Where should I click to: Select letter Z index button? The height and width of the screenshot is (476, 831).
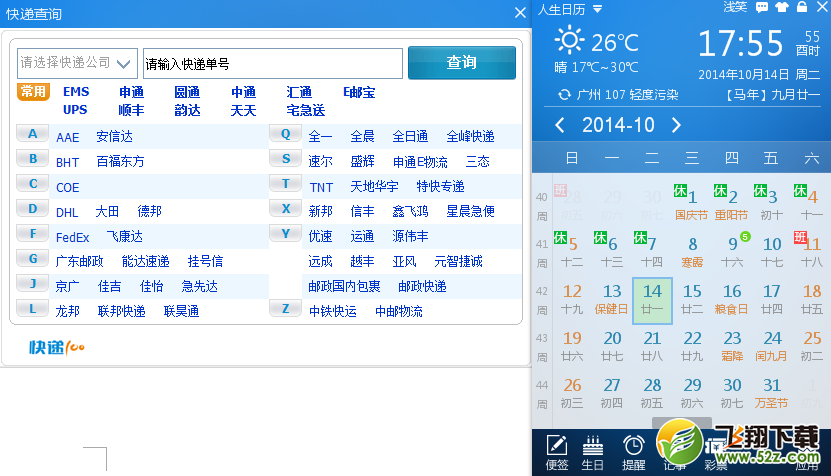click(x=286, y=308)
